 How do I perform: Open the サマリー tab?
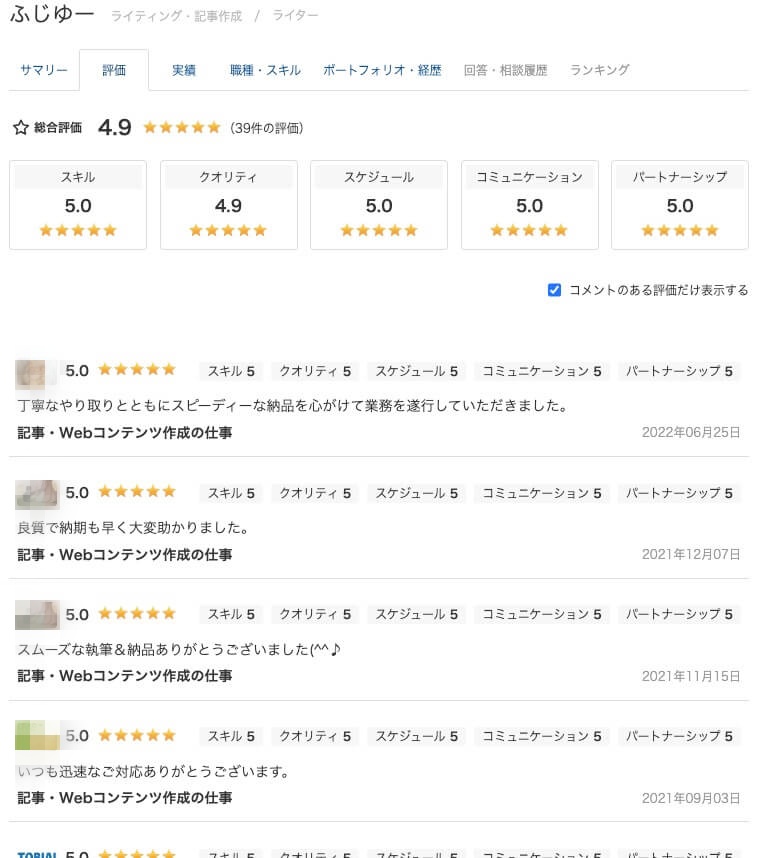[x=44, y=70]
